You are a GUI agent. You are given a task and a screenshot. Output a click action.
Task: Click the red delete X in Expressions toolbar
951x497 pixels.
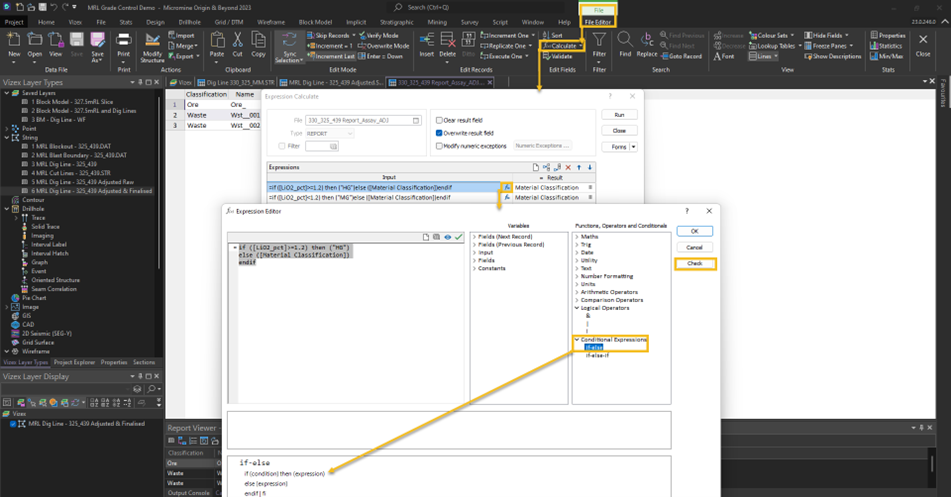pyautogui.click(x=568, y=168)
